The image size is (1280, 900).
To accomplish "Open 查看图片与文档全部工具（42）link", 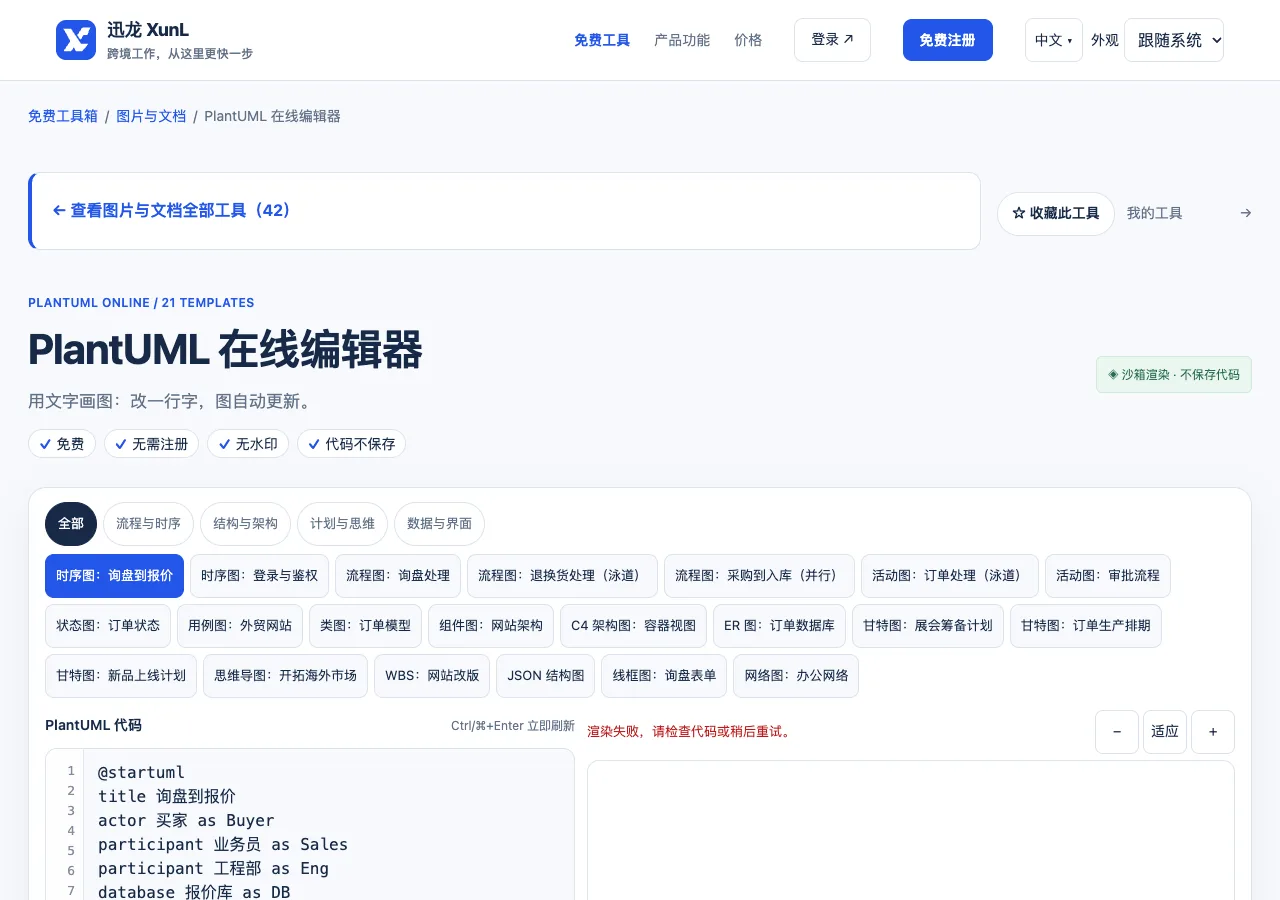I will (x=171, y=211).
